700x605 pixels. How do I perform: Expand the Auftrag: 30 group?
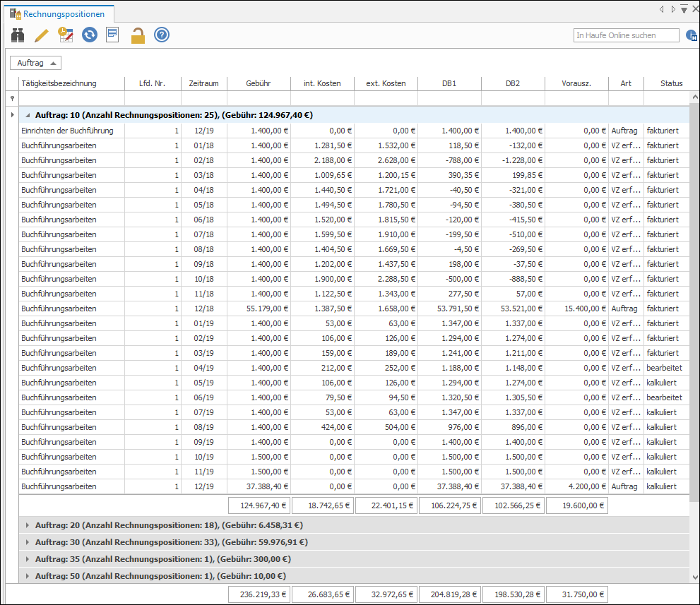27,542
